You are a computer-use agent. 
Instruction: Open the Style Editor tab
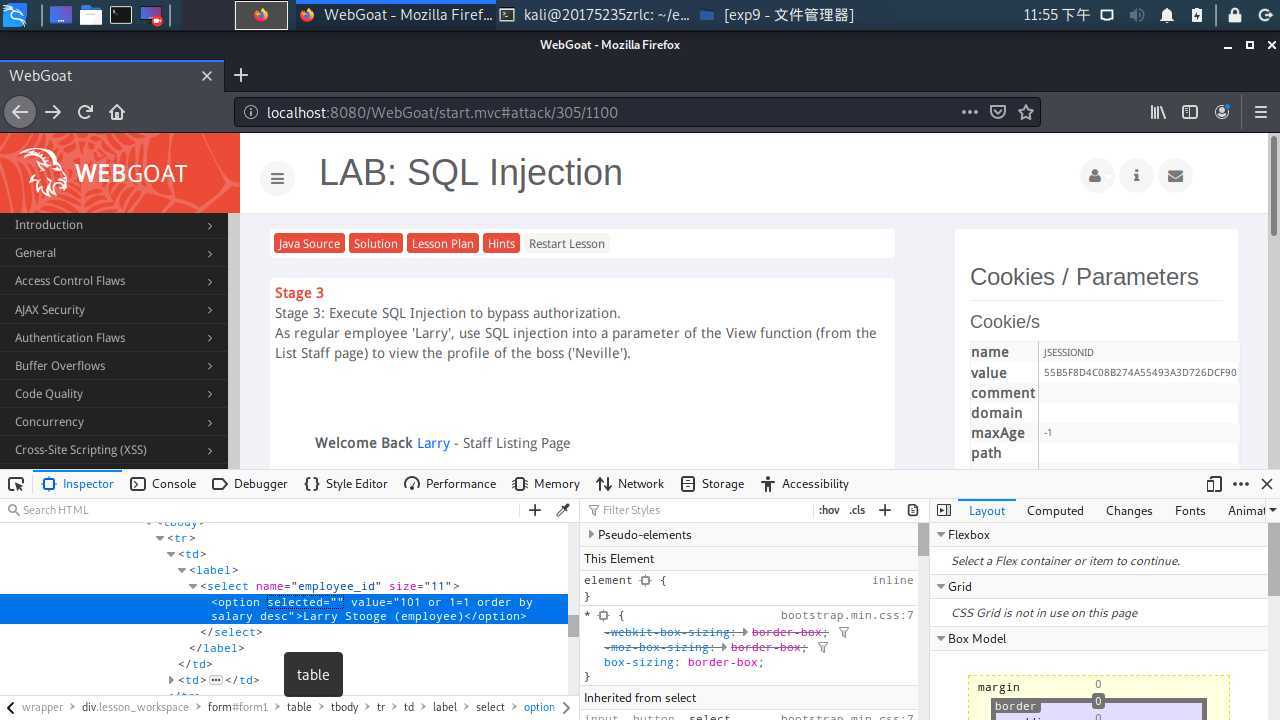(x=345, y=484)
